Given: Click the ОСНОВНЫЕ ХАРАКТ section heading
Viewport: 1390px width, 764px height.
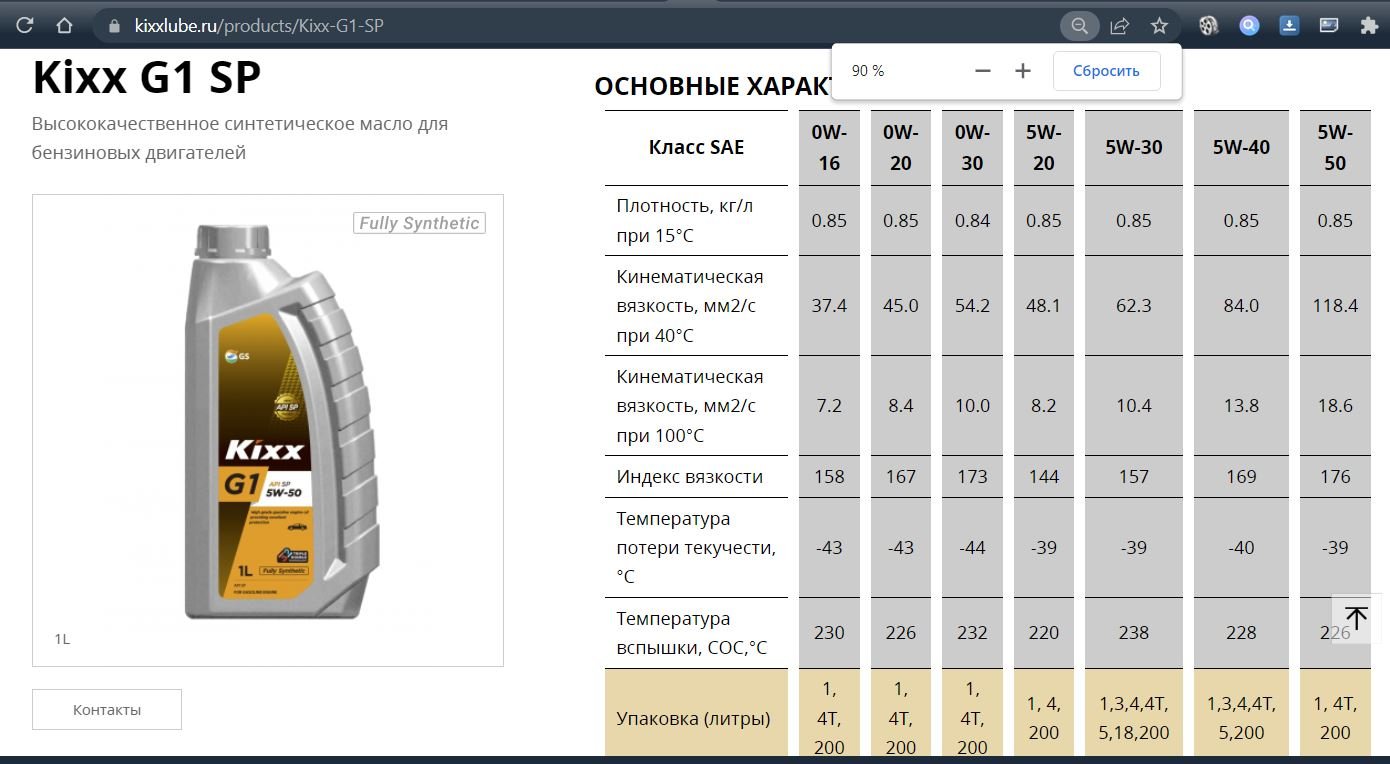Looking at the screenshot, I should tap(712, 87).
